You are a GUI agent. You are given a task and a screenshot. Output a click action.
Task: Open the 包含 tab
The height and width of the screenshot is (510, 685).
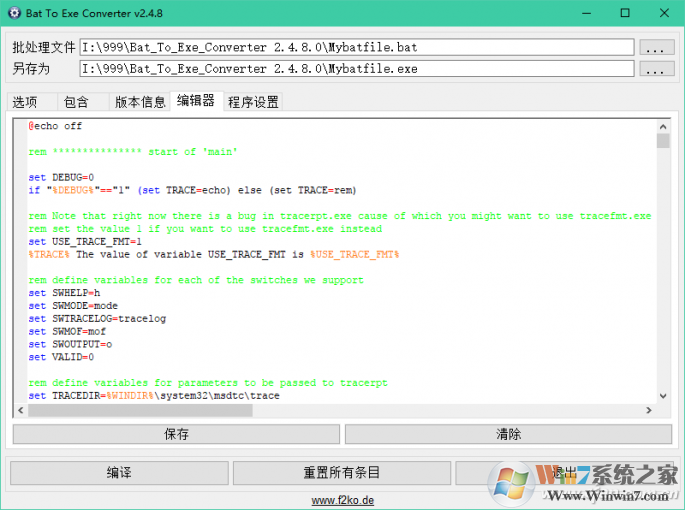tap(76, 102)
